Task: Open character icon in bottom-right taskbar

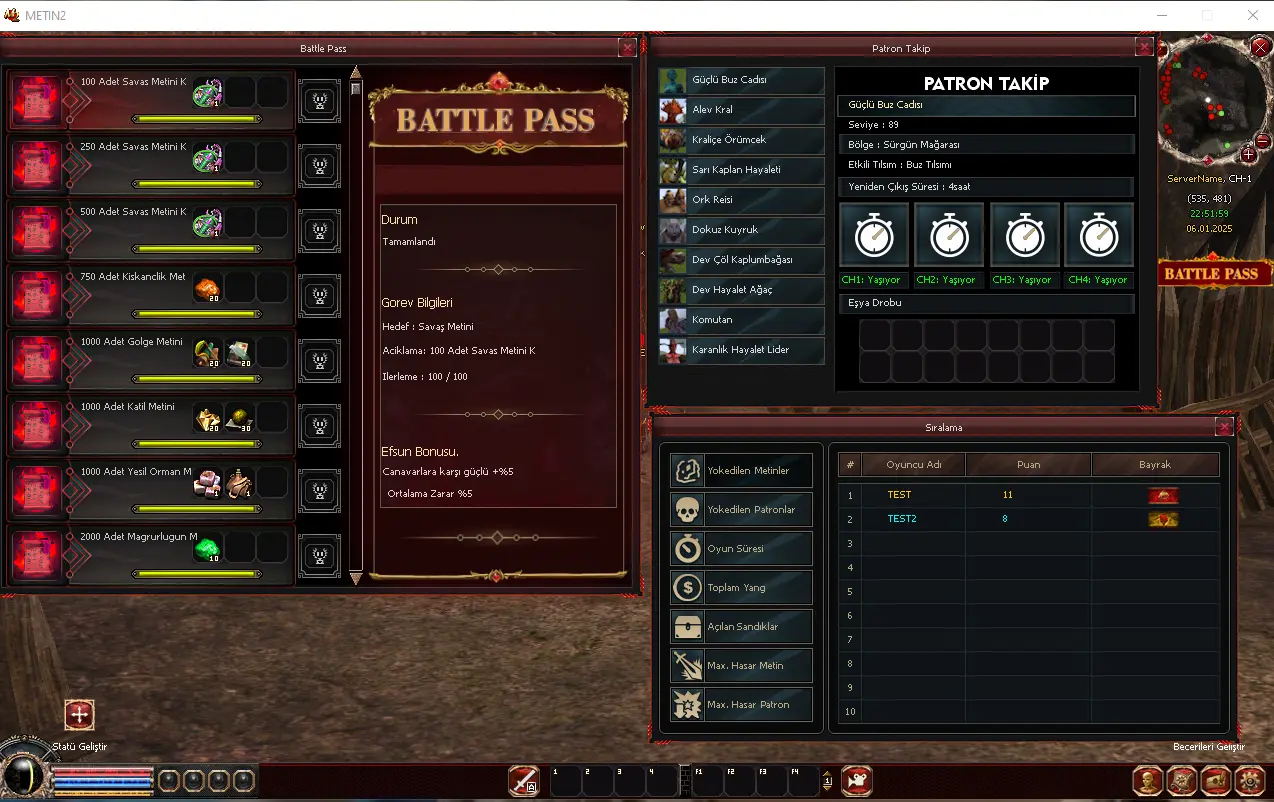Action: [1148, 780]
